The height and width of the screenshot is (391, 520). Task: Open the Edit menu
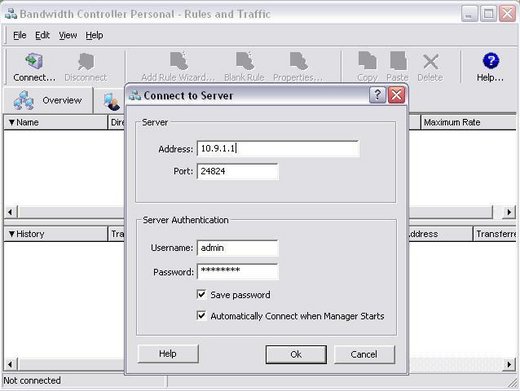[42, 35]
